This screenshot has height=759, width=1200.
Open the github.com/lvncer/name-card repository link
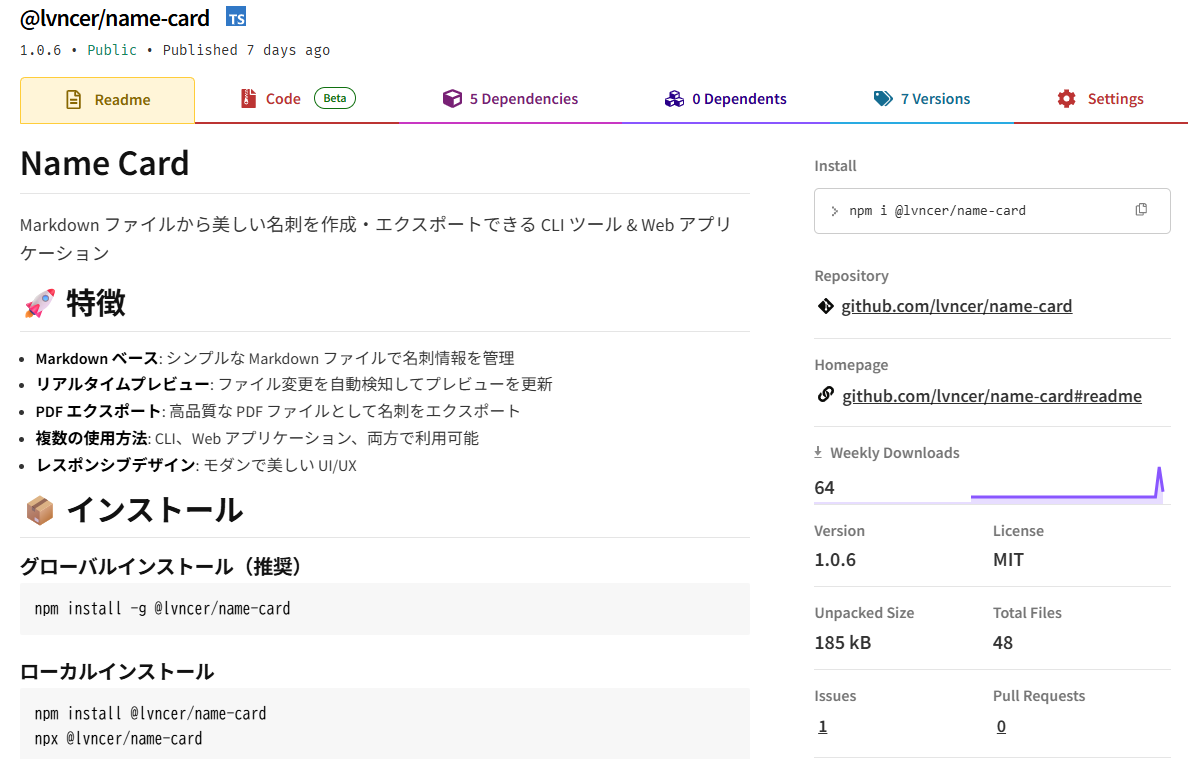tap(957, 306)
